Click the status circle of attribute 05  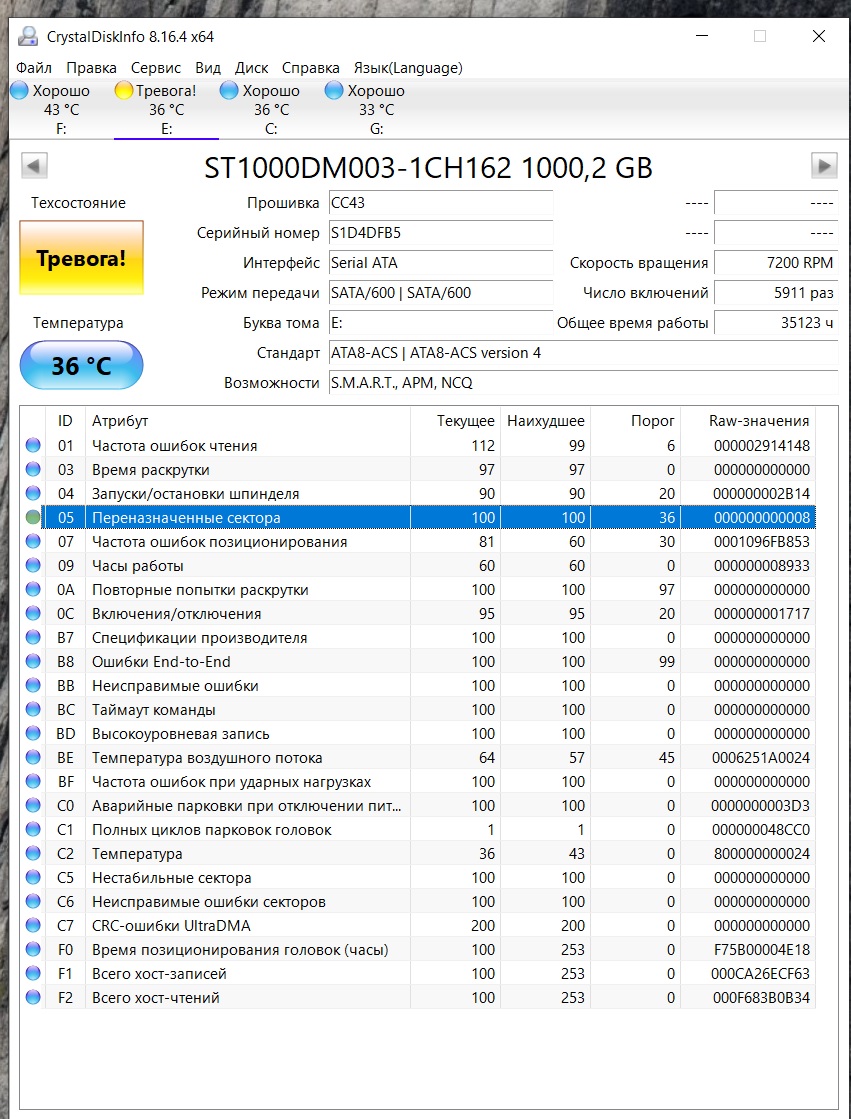pyautogui.click(x=34, y=518)
